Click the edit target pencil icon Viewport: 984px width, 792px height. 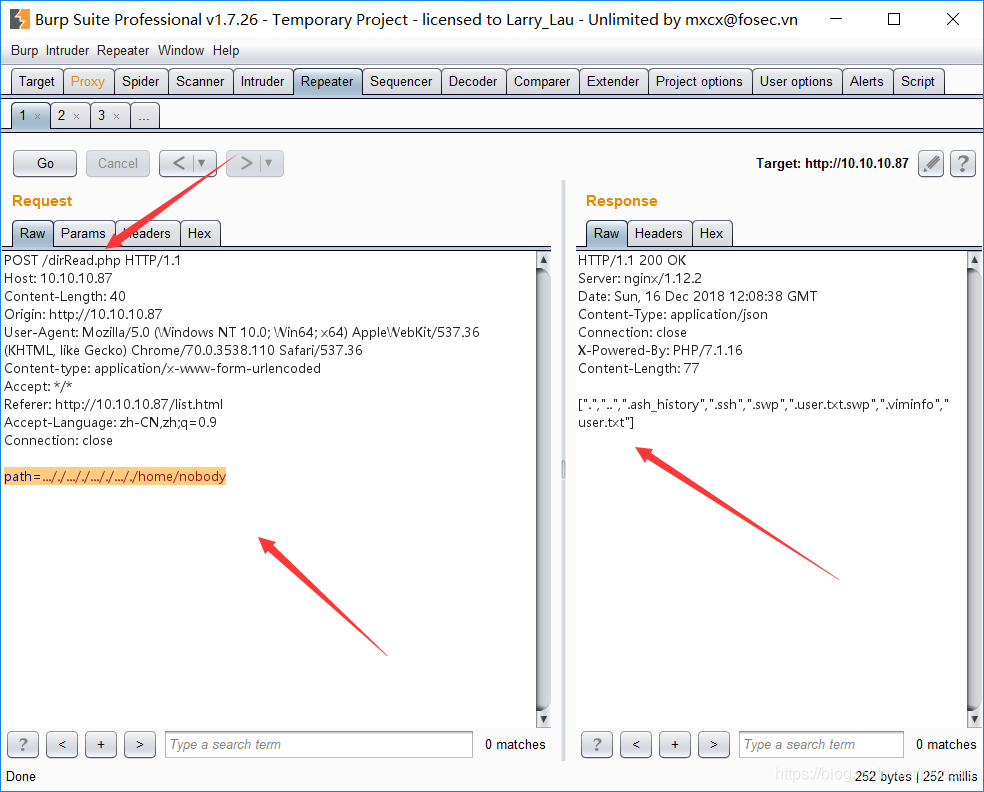coord(931,164)
